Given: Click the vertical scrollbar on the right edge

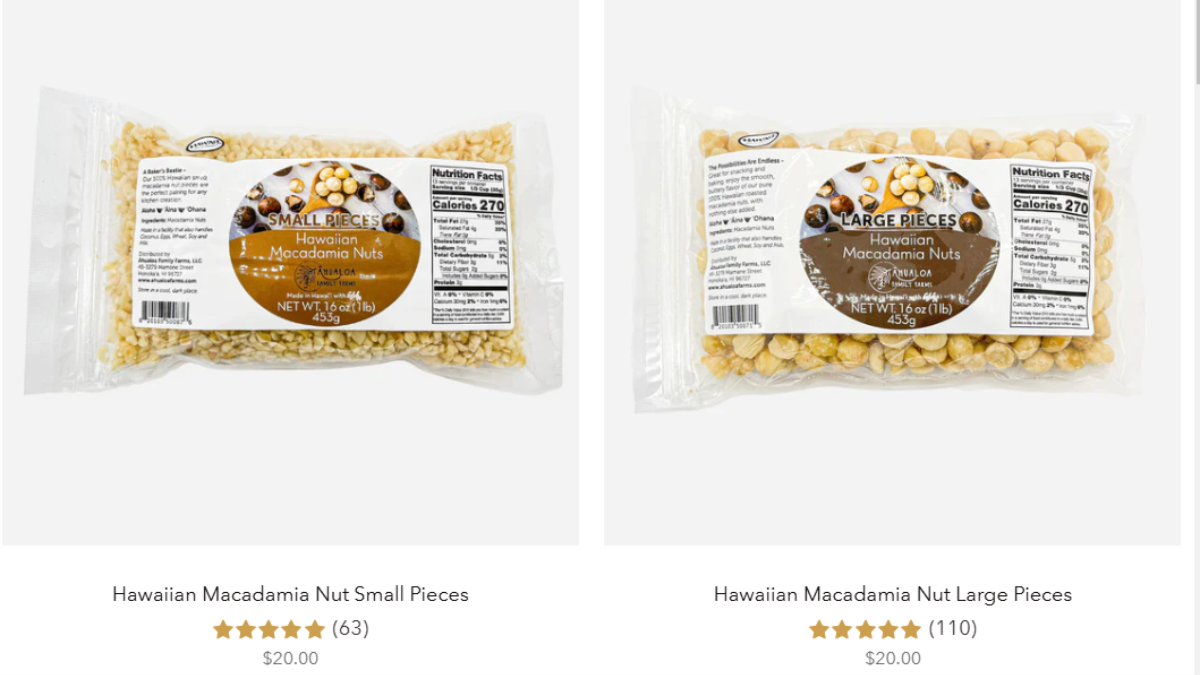Looking at the screenshot, I should click(1194, 337).
